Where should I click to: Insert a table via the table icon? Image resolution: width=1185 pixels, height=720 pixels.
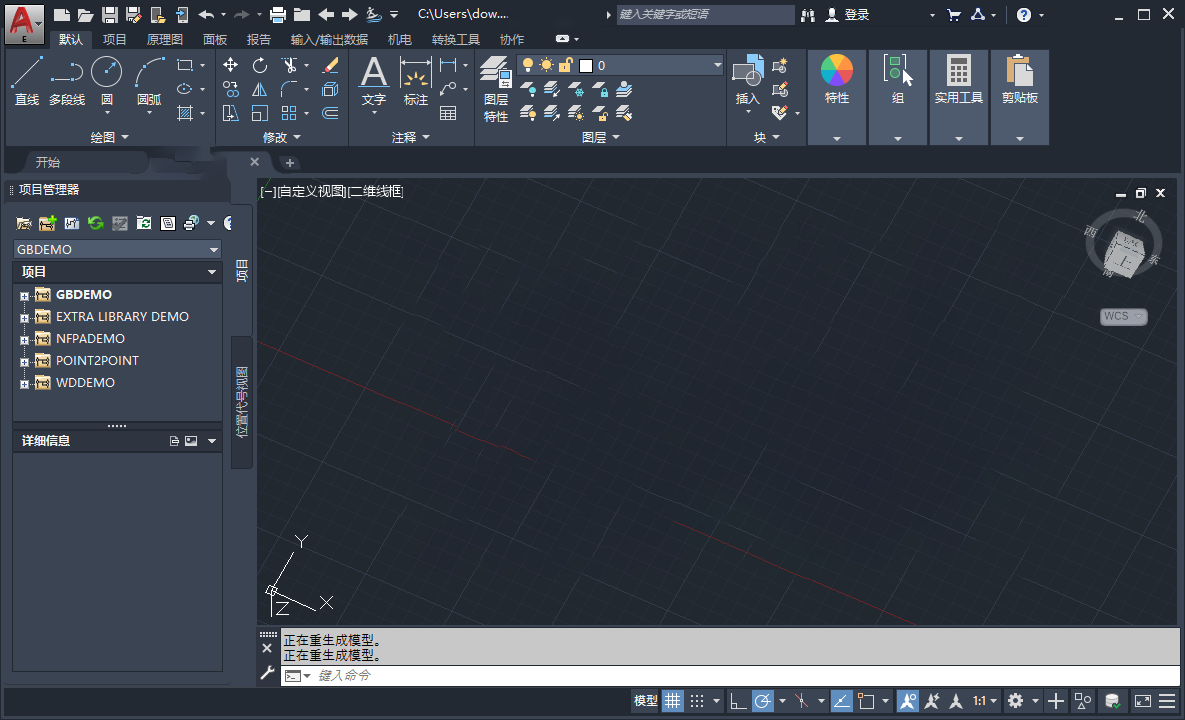(448, 113)
